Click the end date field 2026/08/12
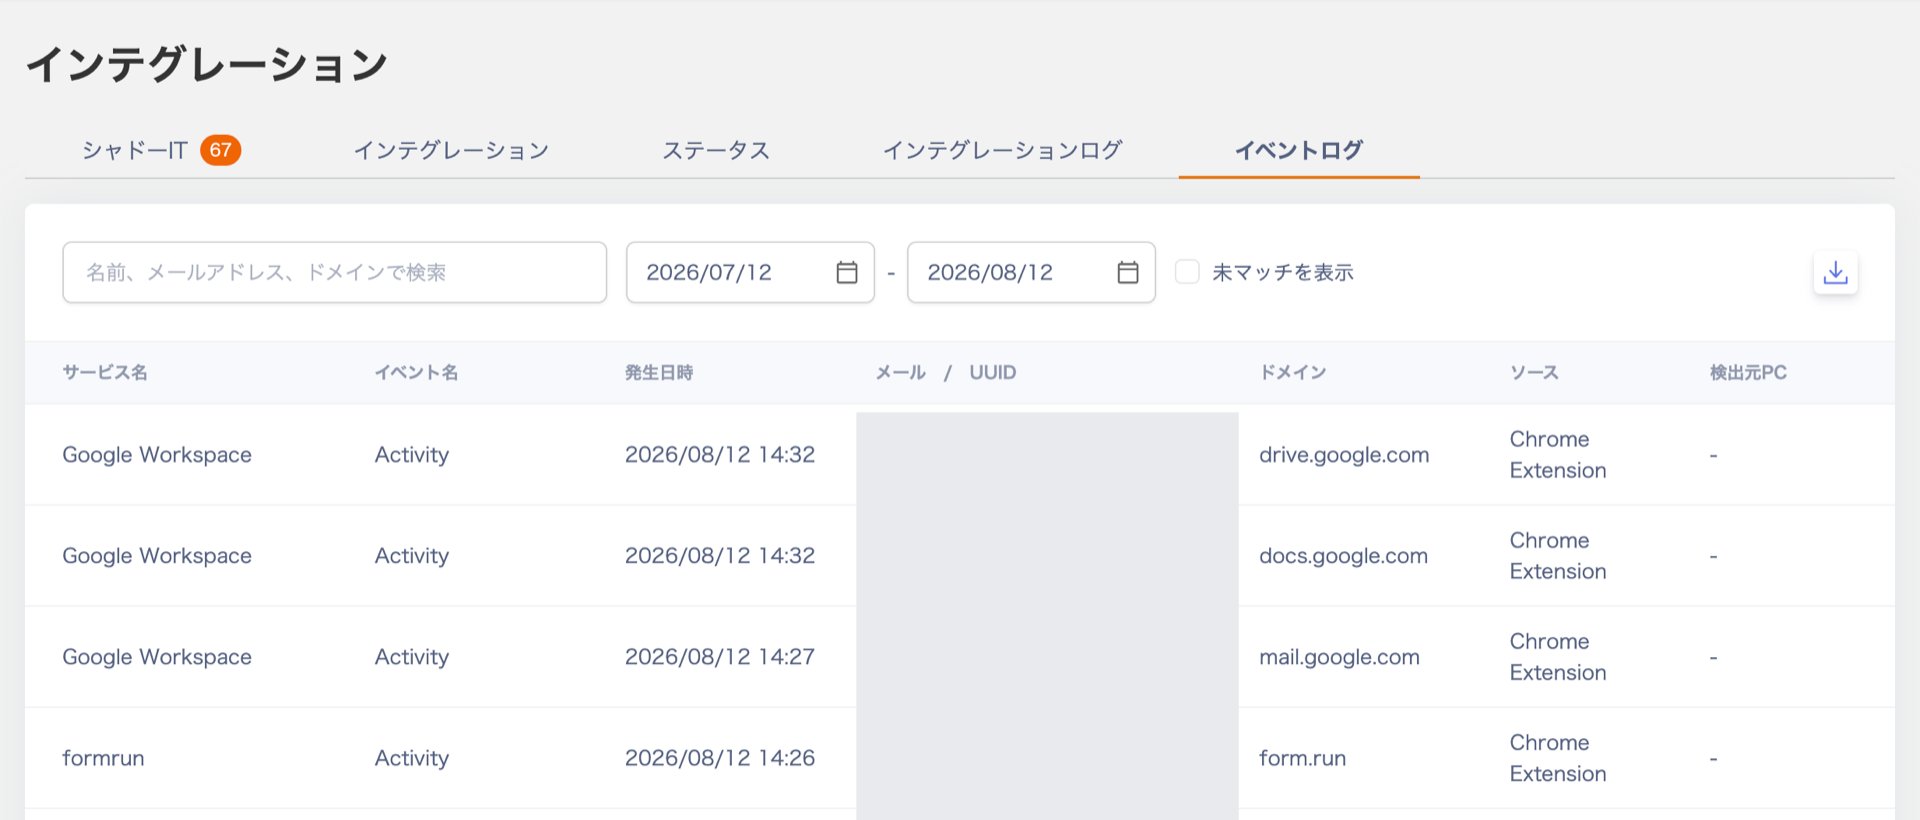Image resolution: width=1920 pixels, height=820 pixels. (x=1031, y=272)
